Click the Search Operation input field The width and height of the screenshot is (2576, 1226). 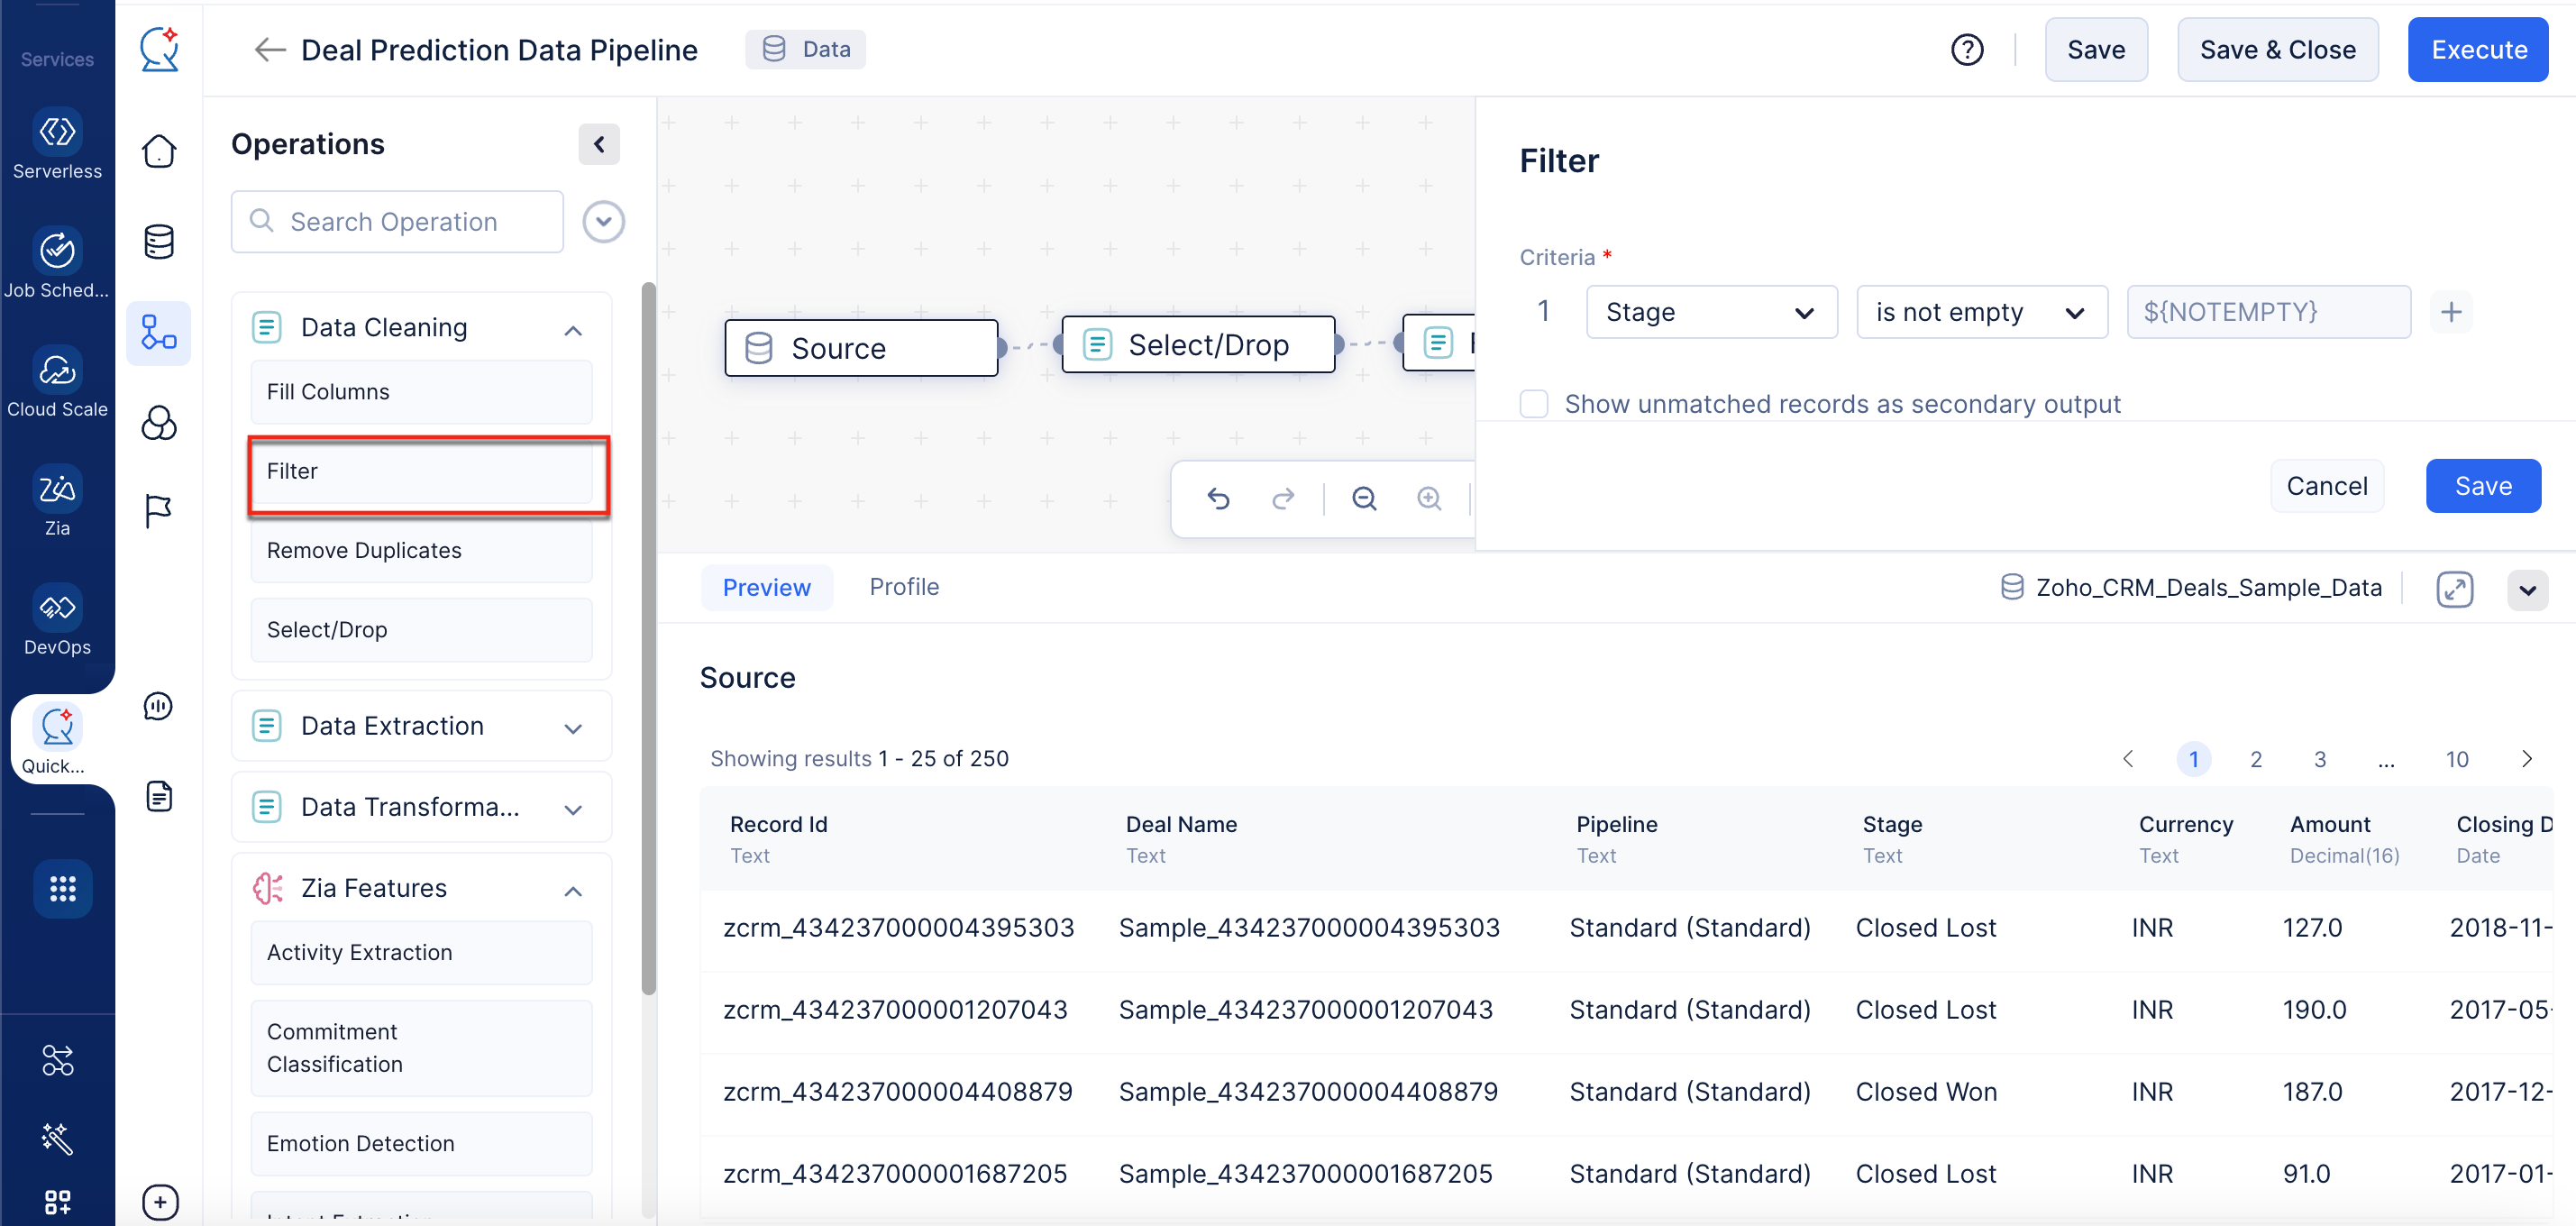397,222
